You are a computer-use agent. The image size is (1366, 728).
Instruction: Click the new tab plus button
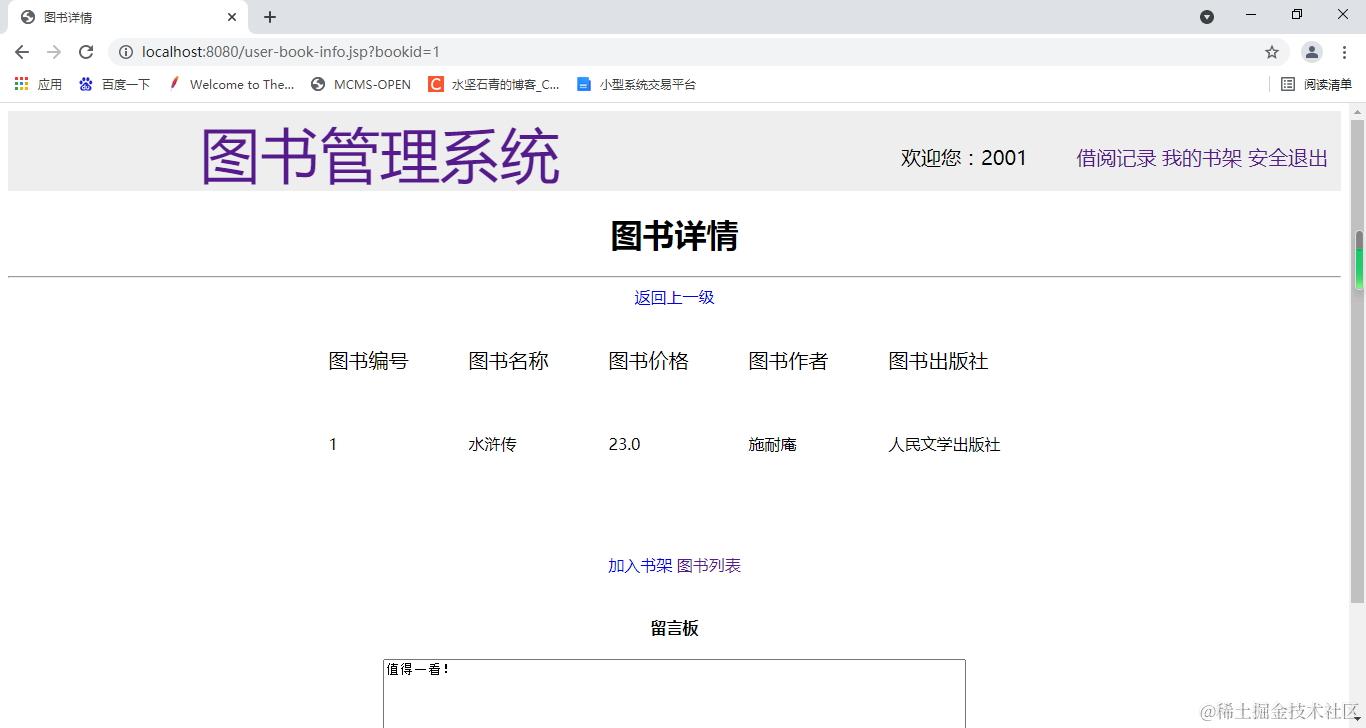point(268,17)
